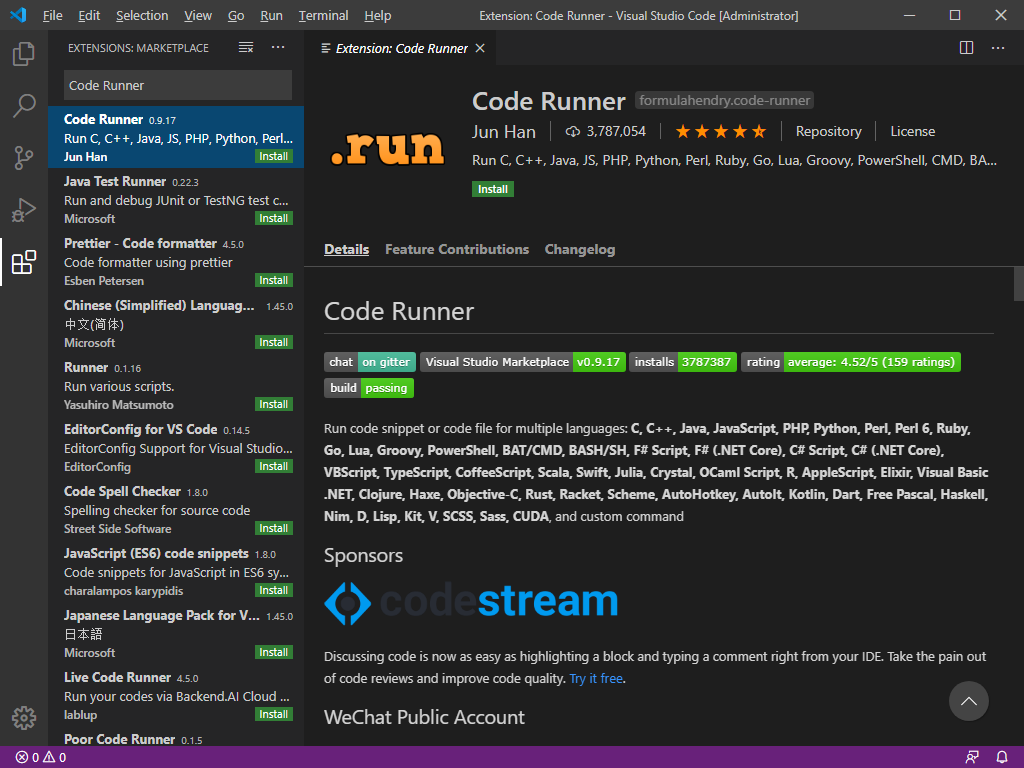Click the chat on gitter badge
The image size is (1024, 768).
click(370, 362)
